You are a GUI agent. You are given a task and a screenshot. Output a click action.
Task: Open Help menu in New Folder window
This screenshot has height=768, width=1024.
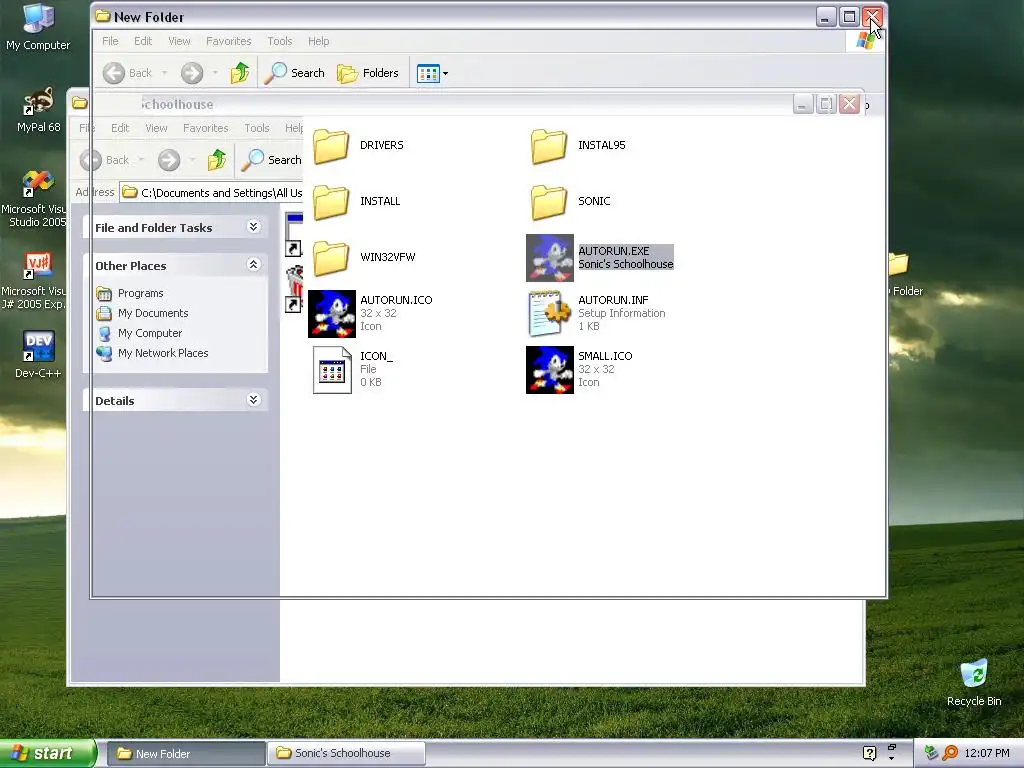(319, 41)
